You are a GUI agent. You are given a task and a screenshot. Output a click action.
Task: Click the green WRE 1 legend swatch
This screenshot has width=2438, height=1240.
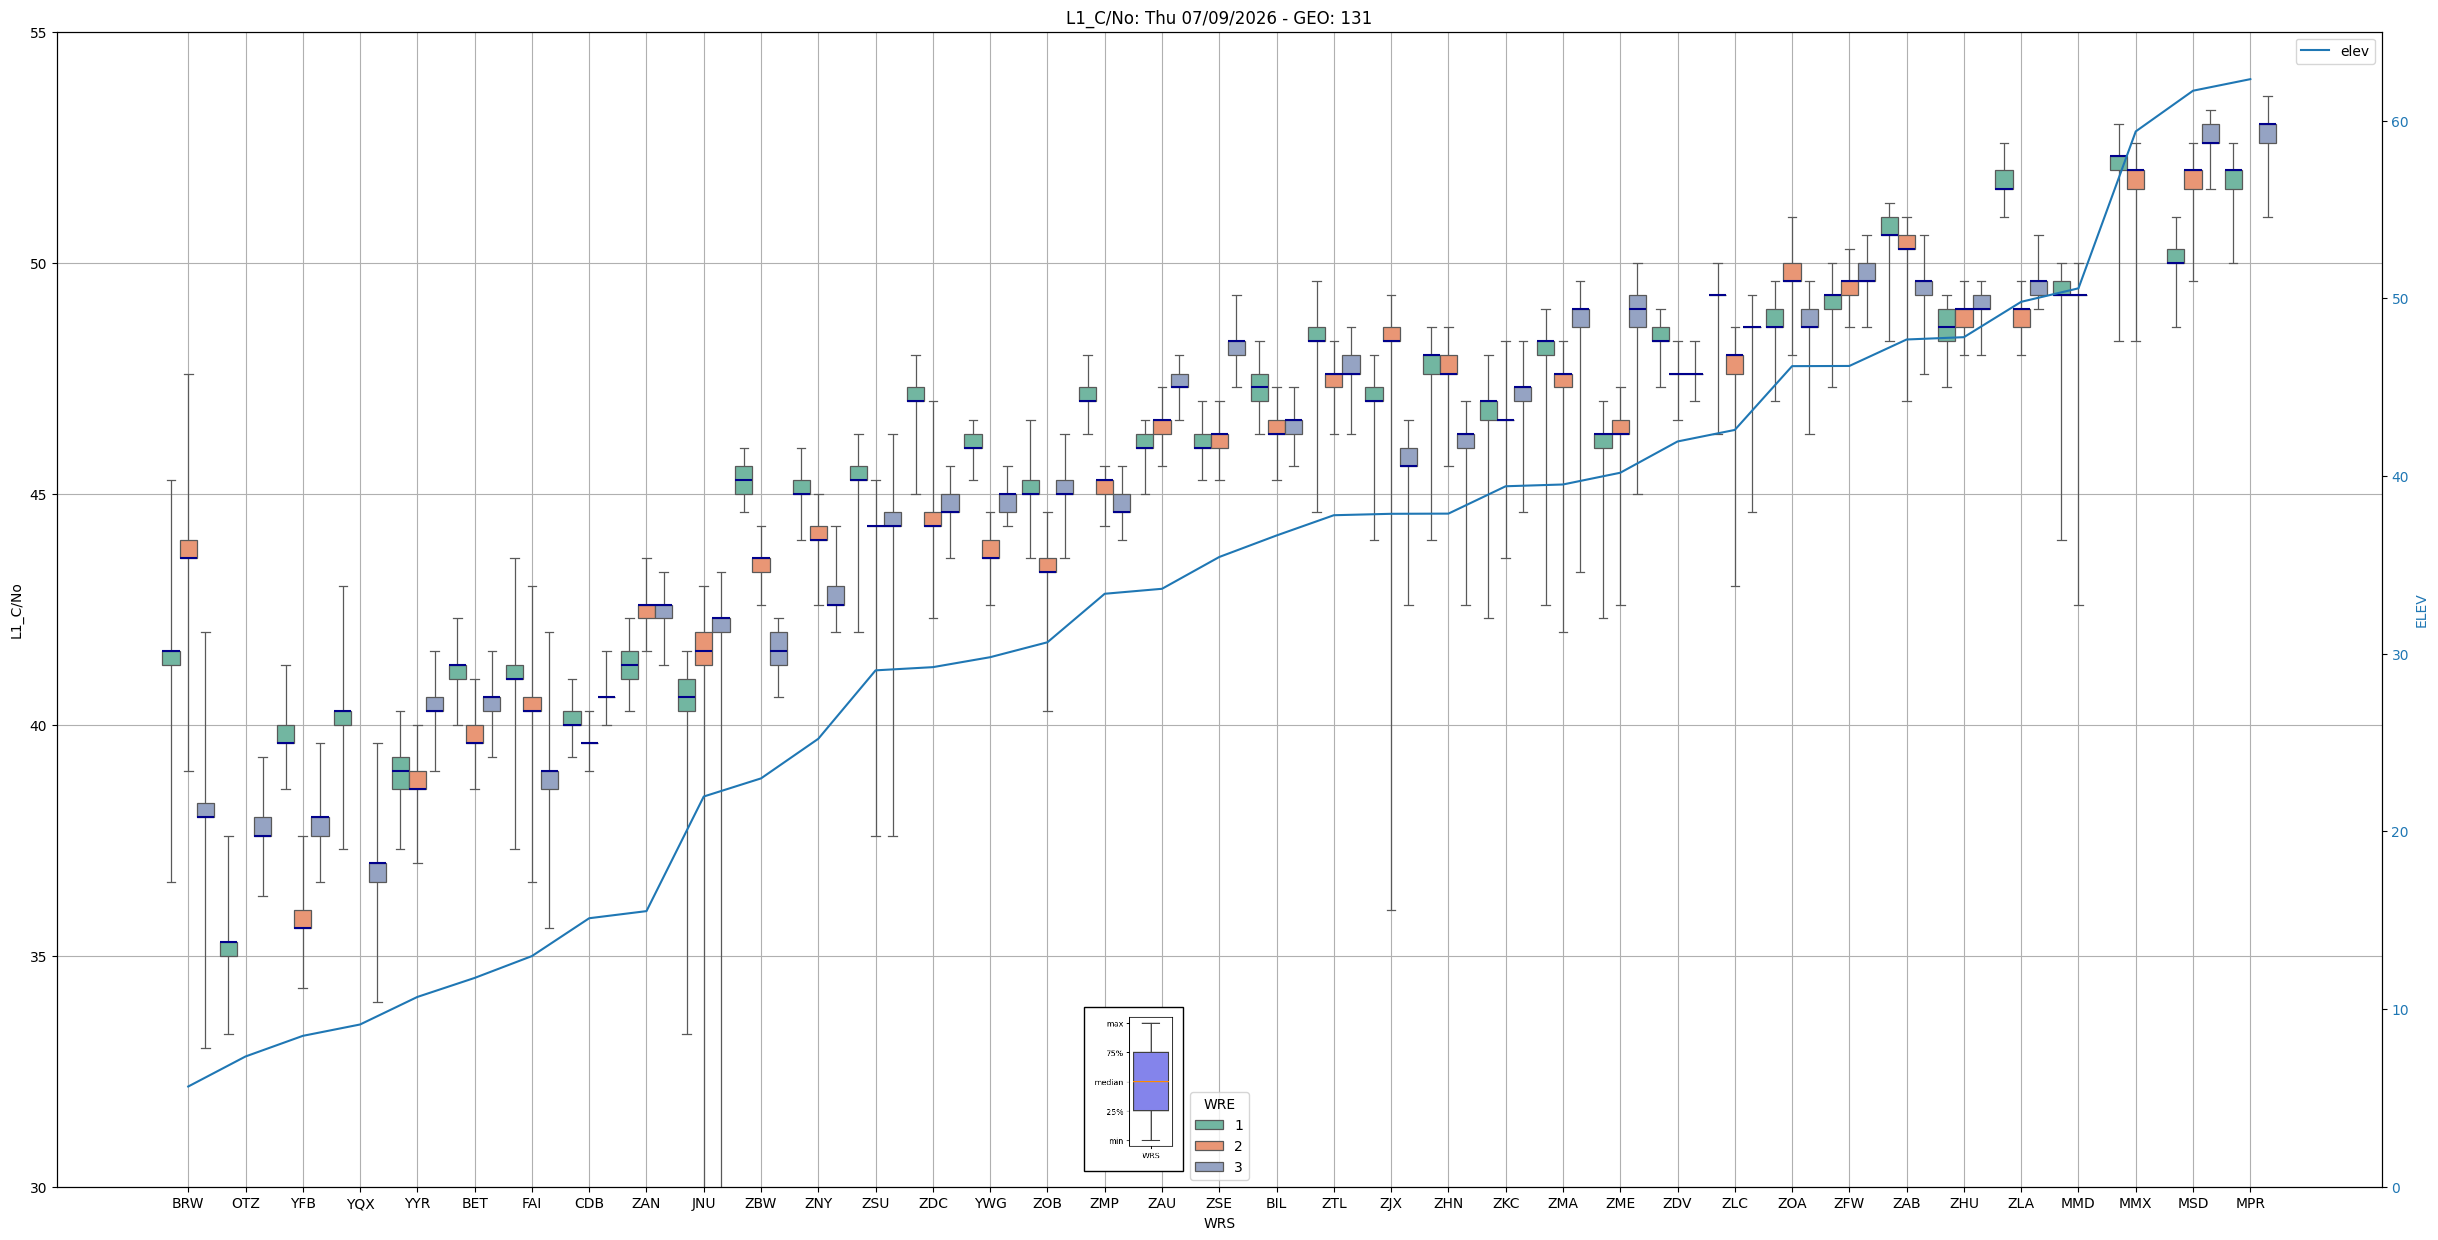[1209, 1125]
